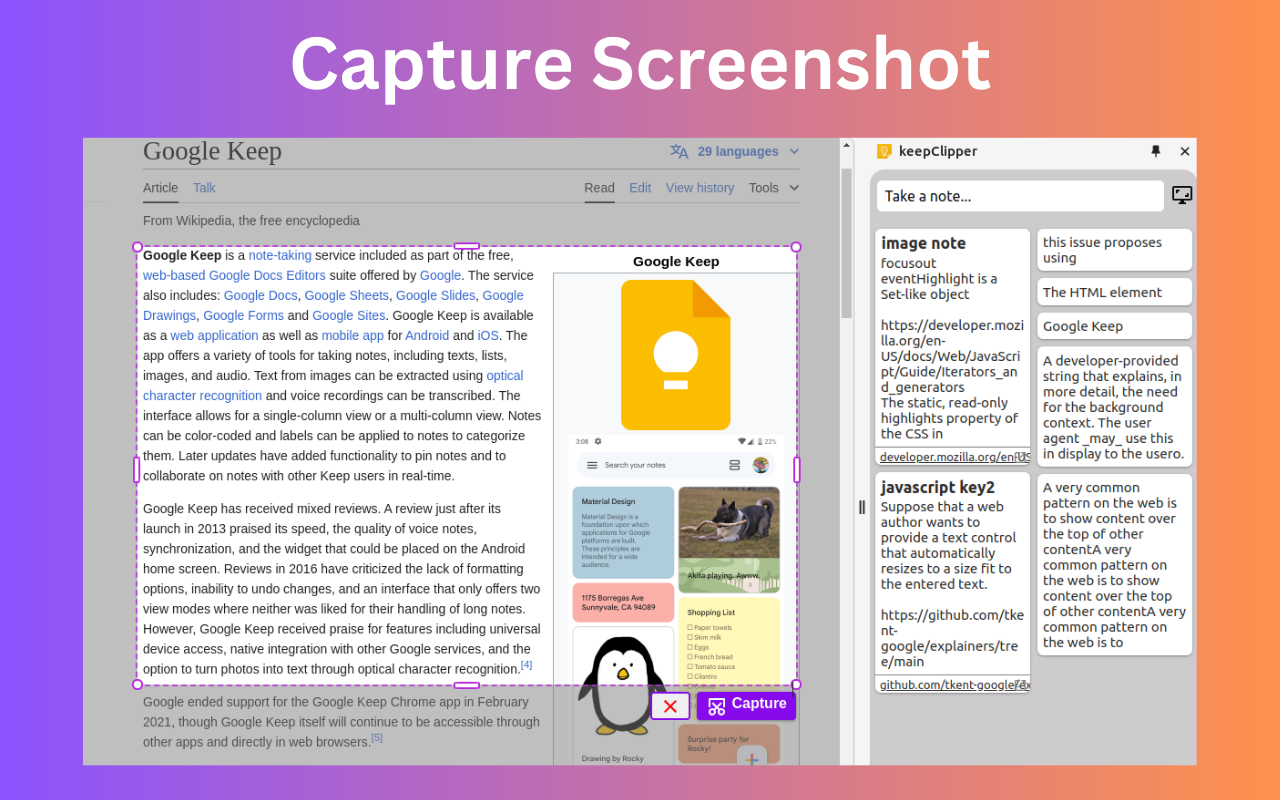Viewport: 1280px width, 800px height.
Task: Pin the keepClipper panel
Action: (1155, 152)
